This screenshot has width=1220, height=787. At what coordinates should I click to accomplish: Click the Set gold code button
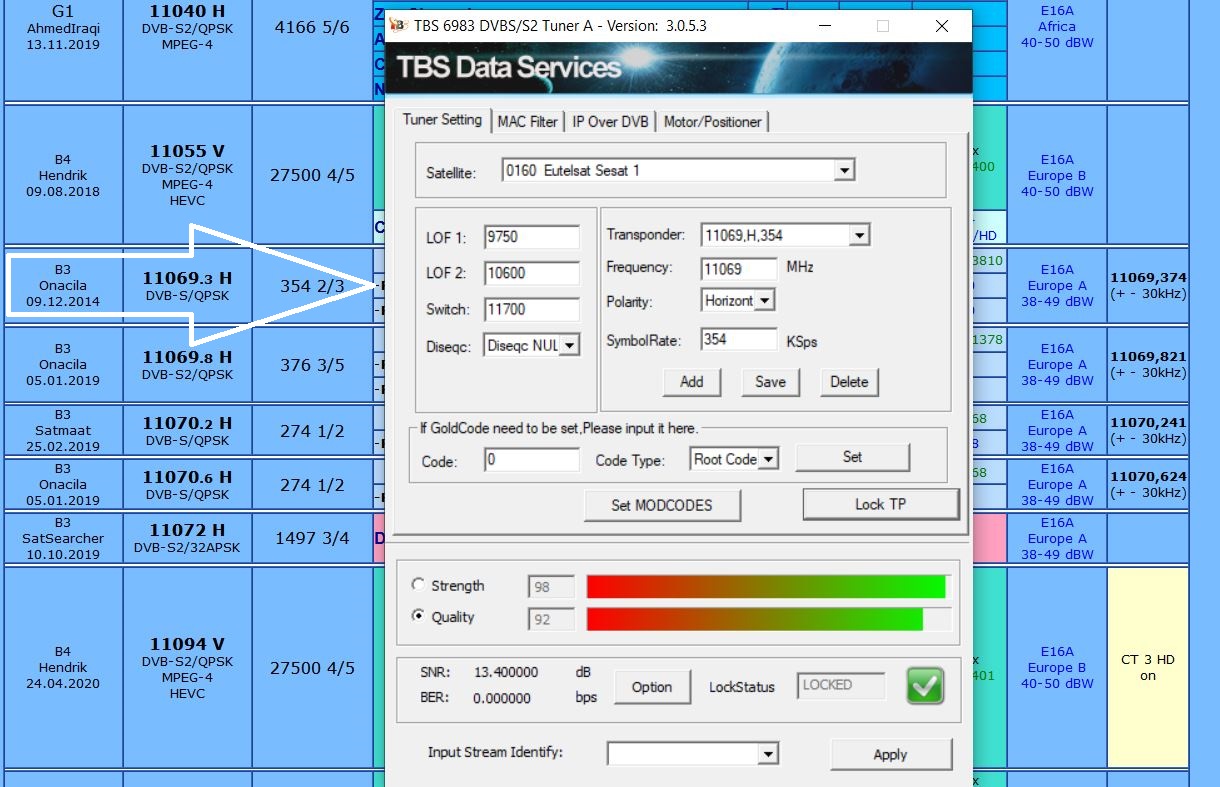coord(852,457)
